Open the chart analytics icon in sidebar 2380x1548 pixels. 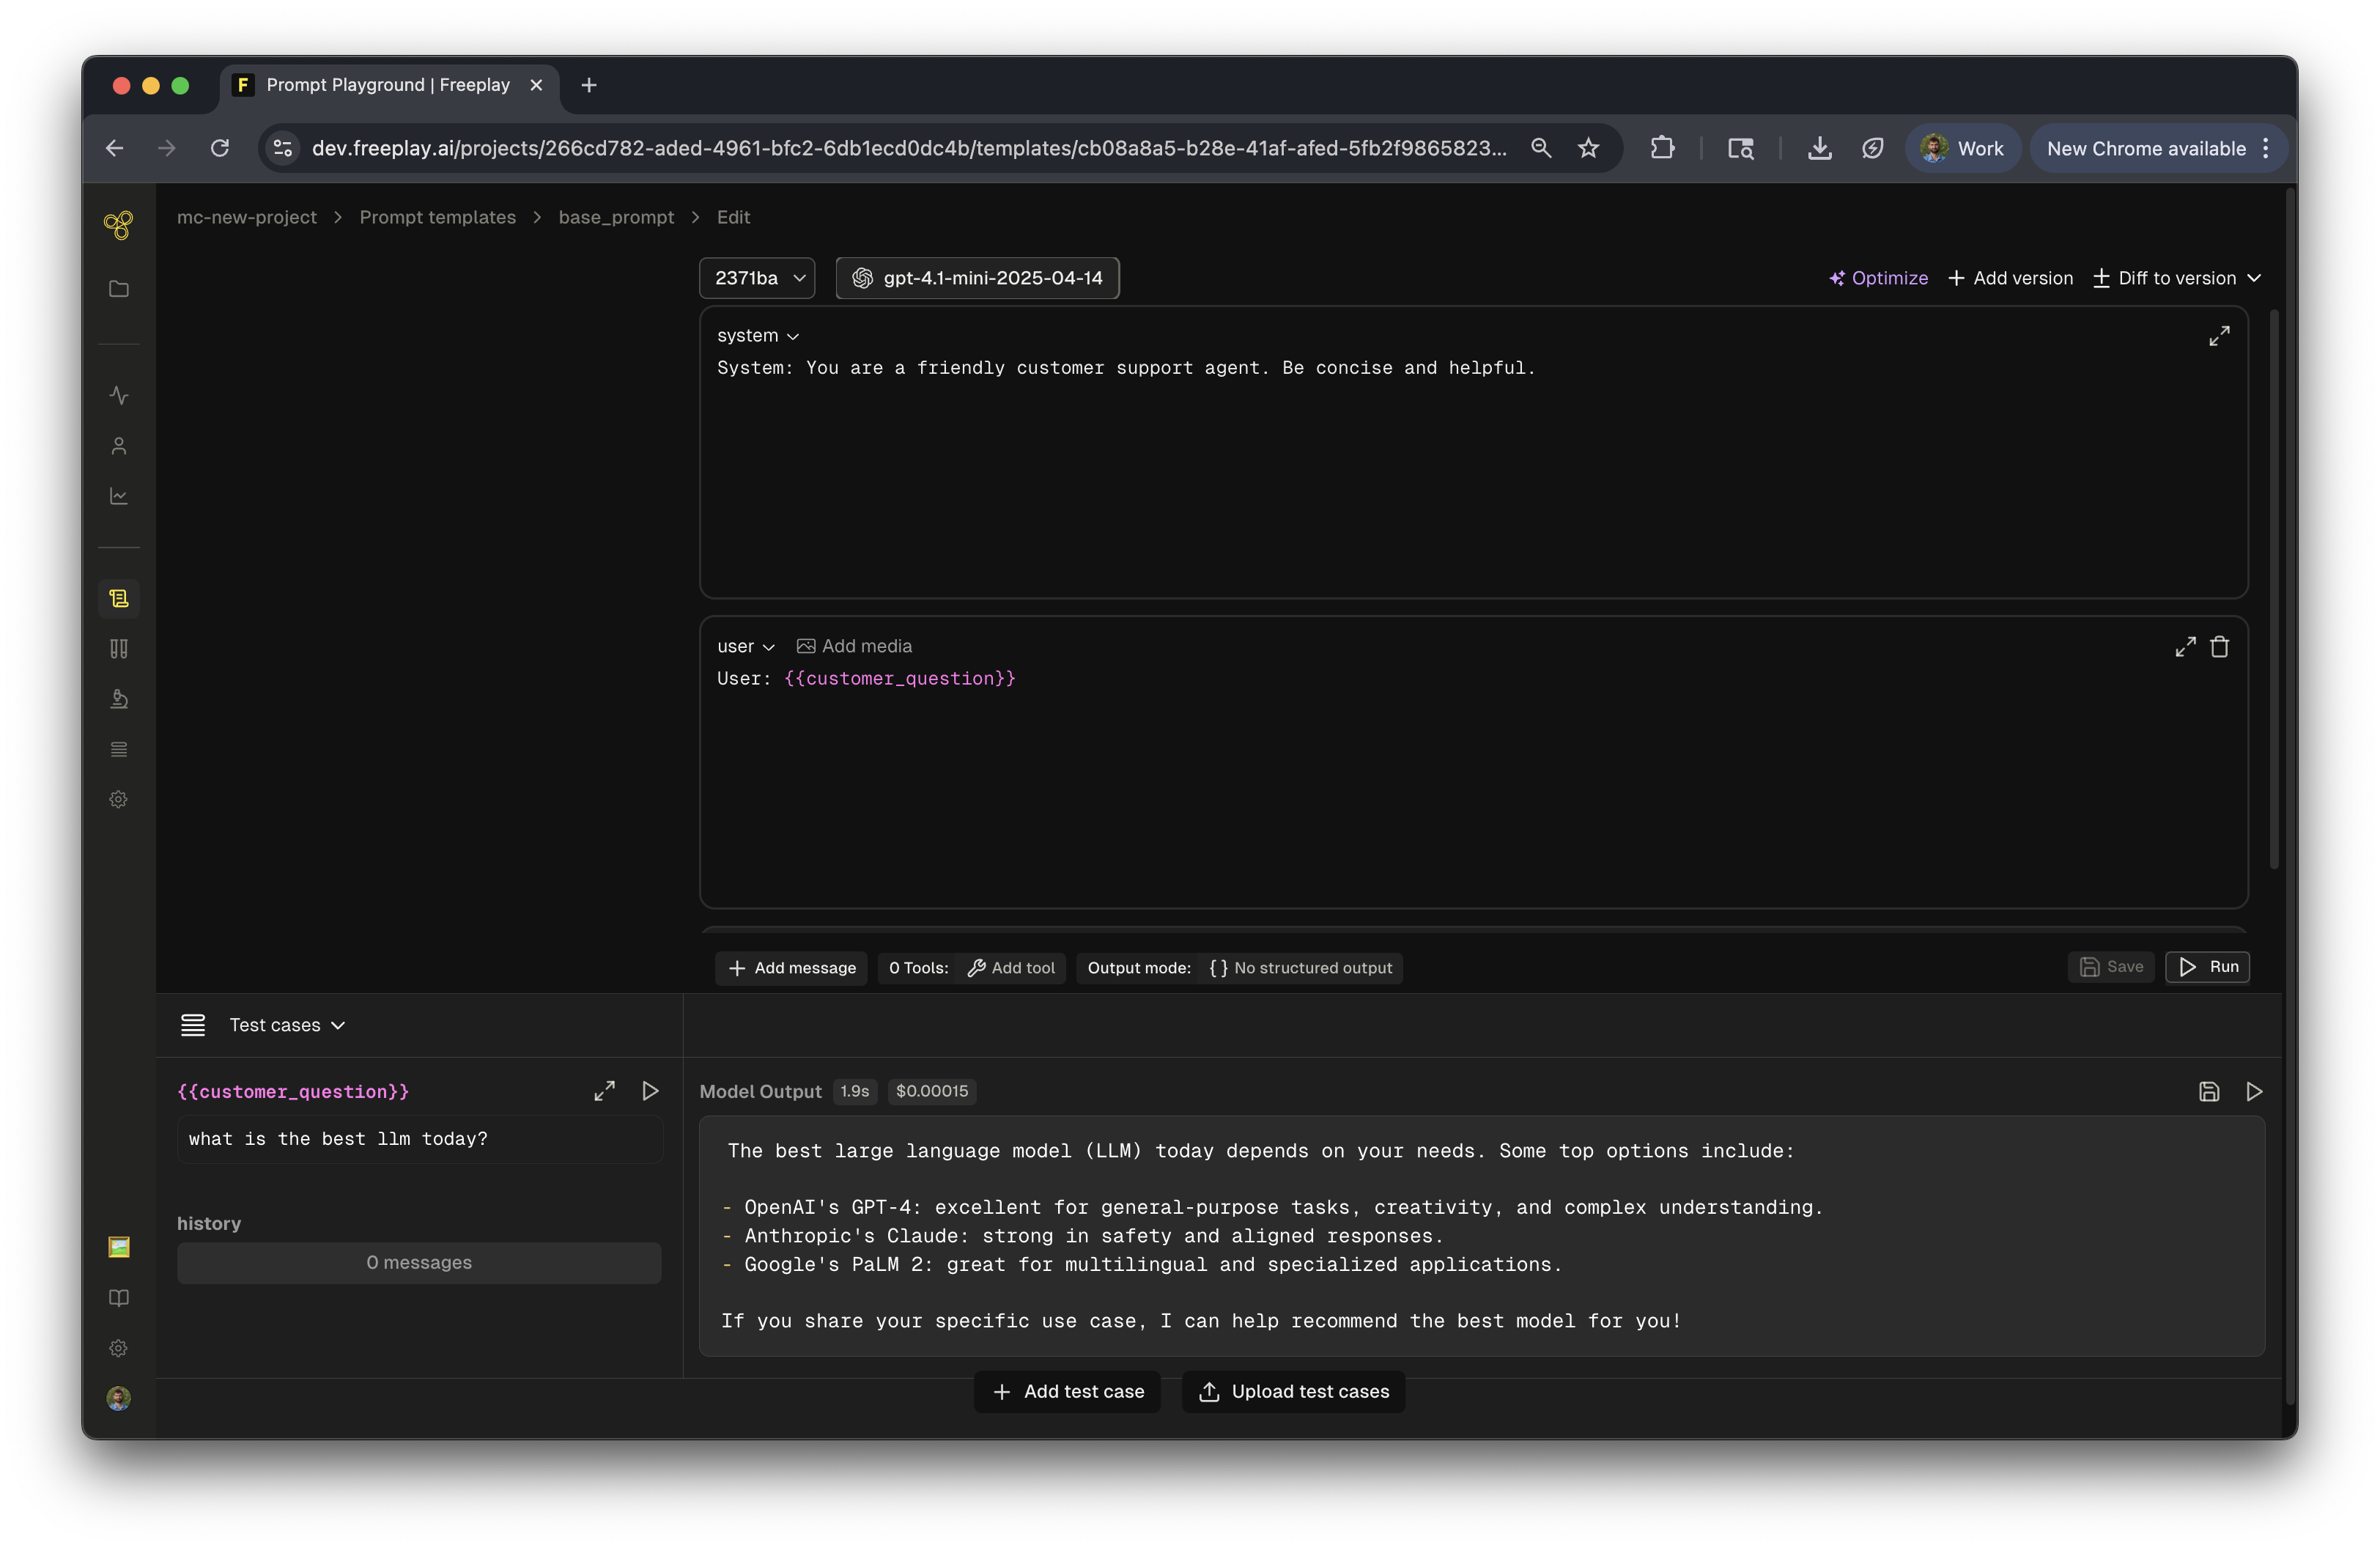click(x=118, y=496)
